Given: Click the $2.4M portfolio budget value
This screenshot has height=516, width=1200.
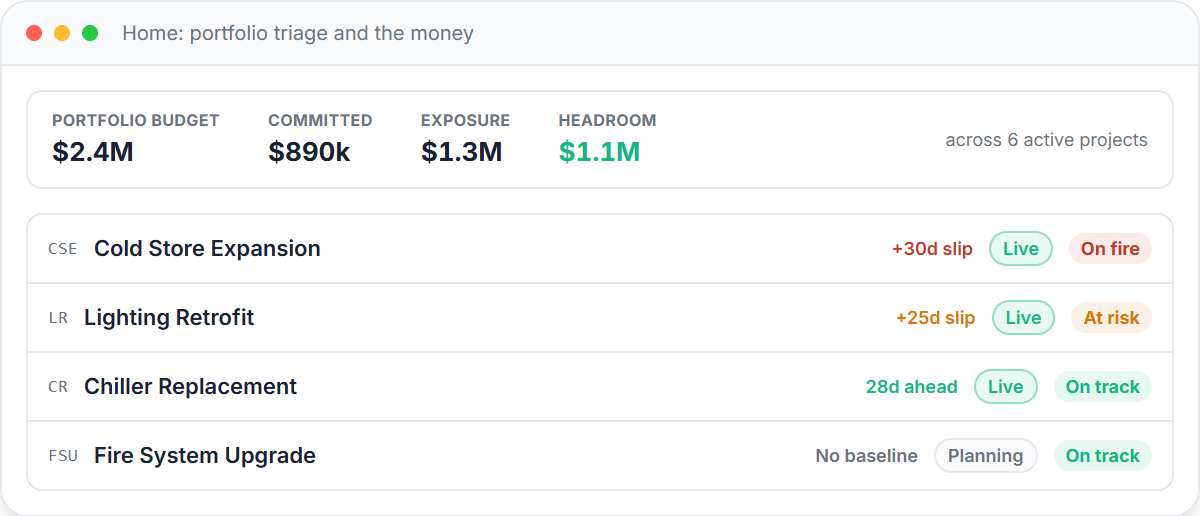Looking at the screenshot, I should pos(93,152).
